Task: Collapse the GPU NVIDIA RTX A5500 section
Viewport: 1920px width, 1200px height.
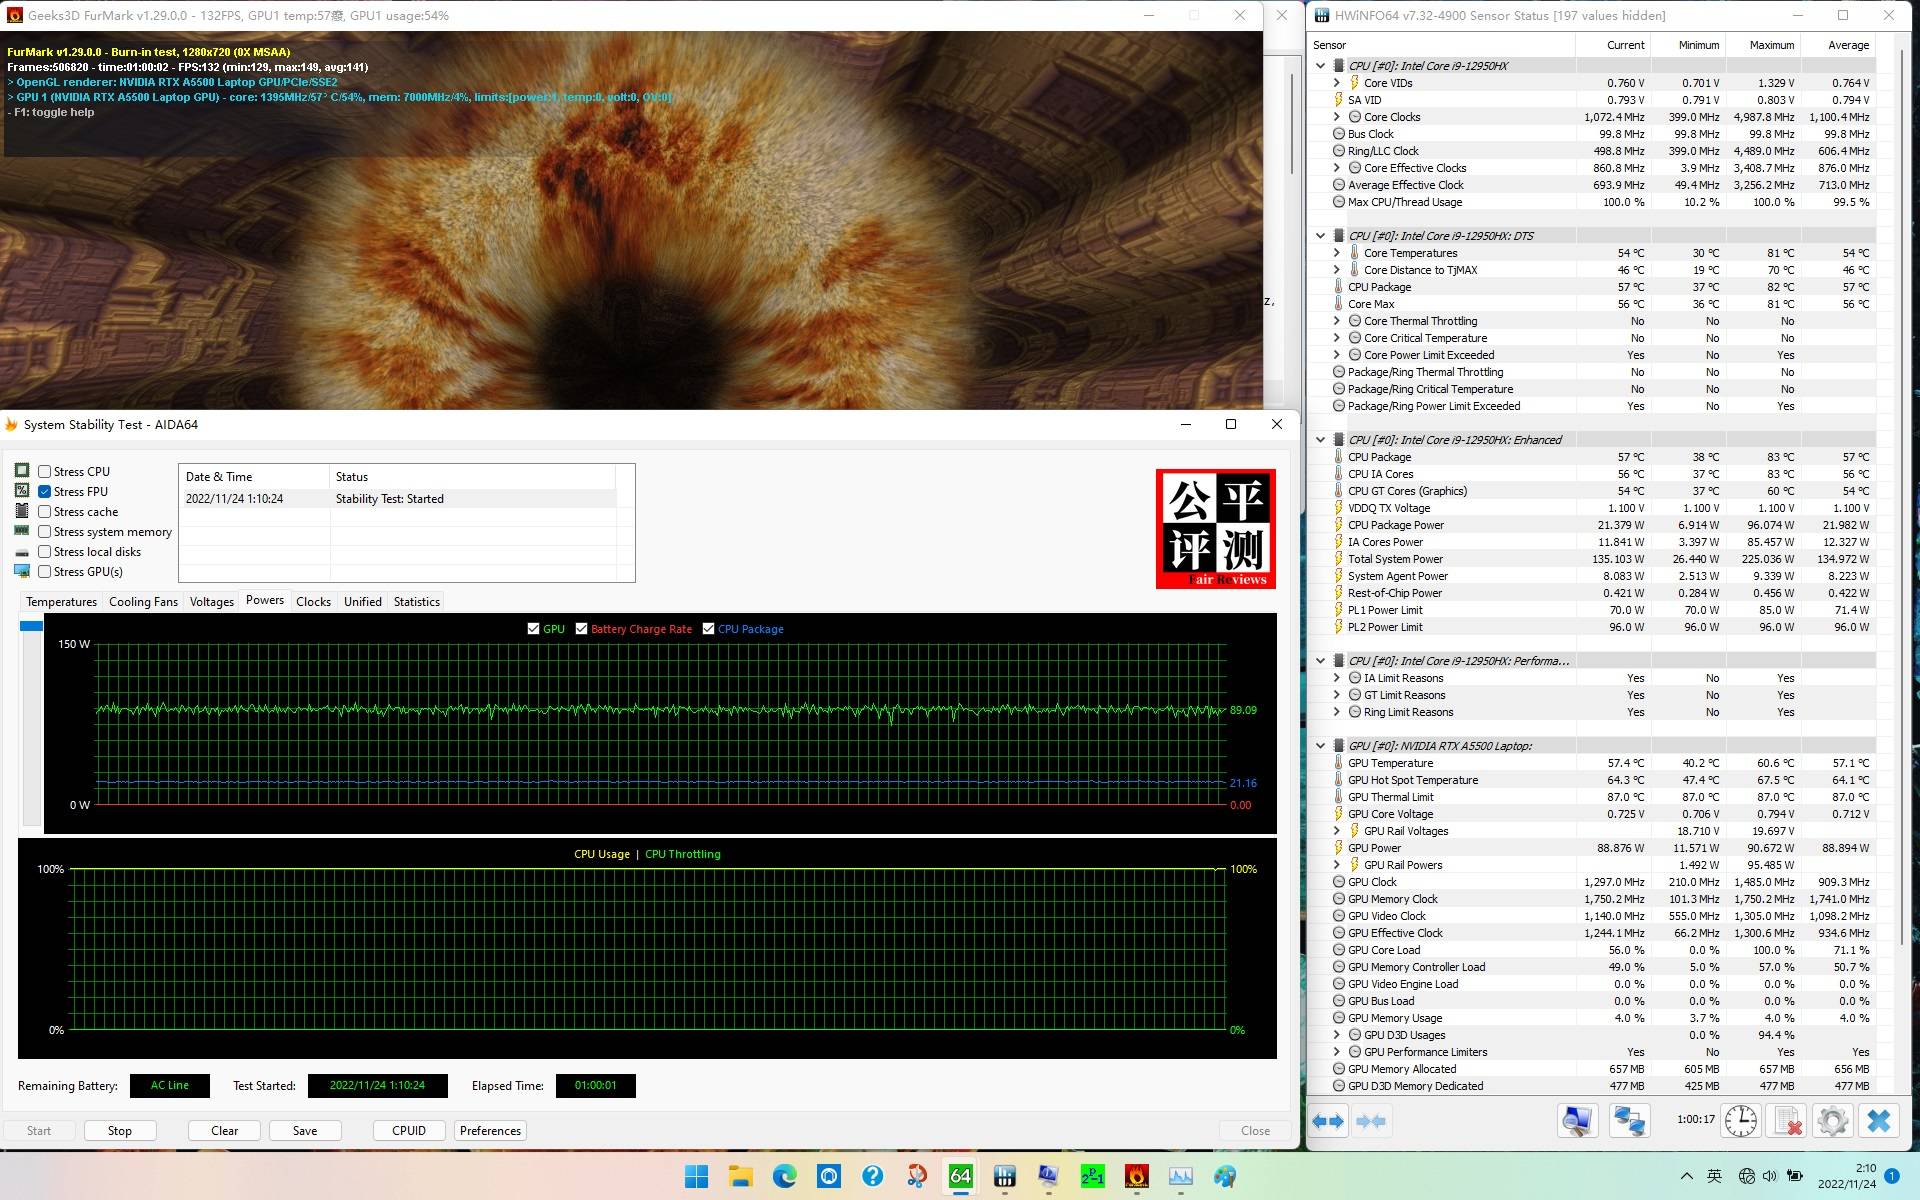Action: [x=1320, y=746]
